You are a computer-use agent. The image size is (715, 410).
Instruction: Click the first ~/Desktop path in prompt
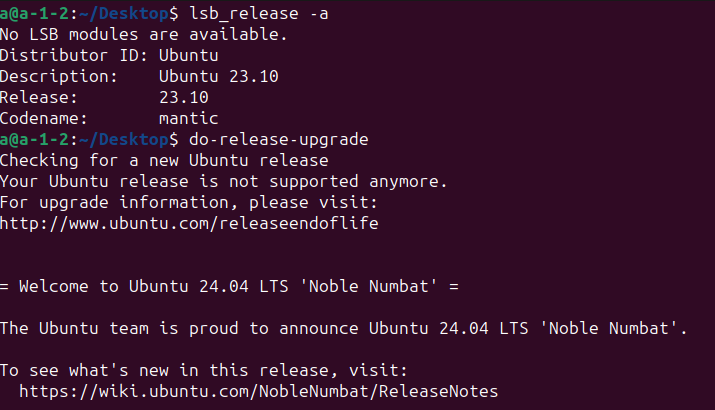pos(124,14)
